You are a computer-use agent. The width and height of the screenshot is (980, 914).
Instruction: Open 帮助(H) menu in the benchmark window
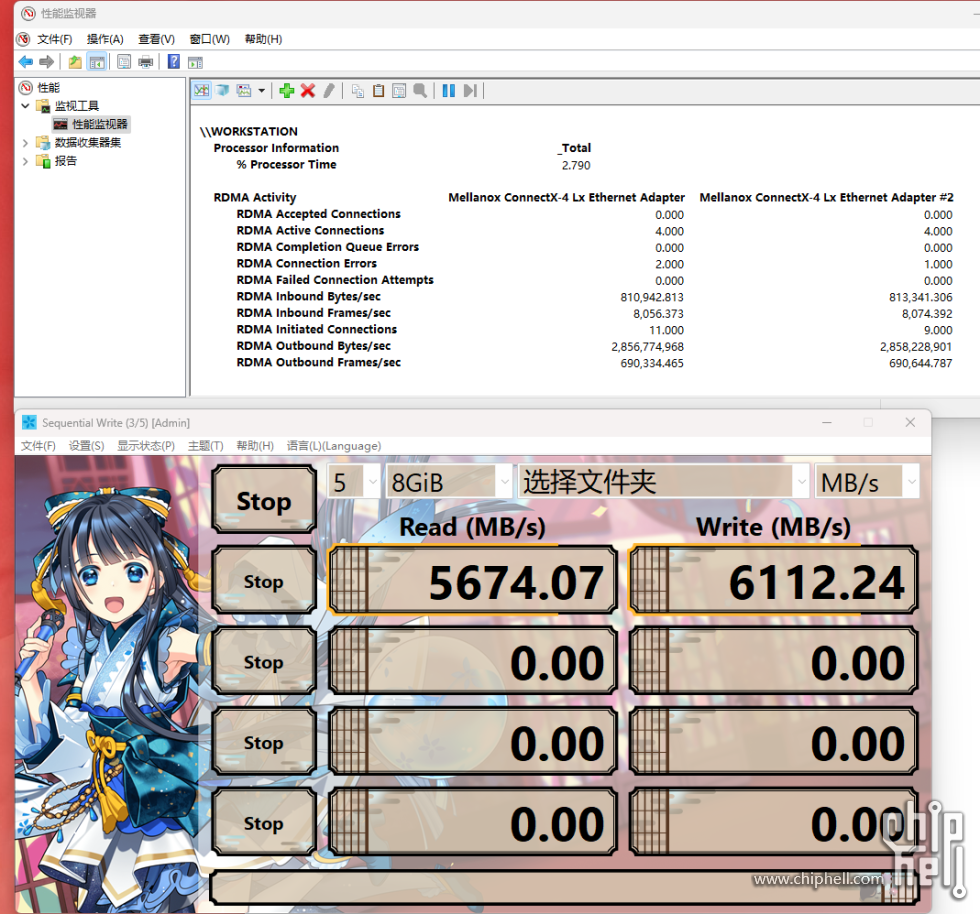[255, 446]
